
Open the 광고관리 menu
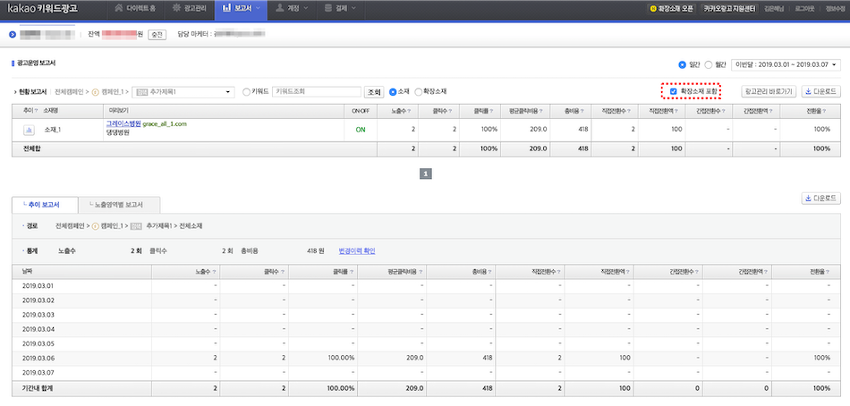[188, 9]
